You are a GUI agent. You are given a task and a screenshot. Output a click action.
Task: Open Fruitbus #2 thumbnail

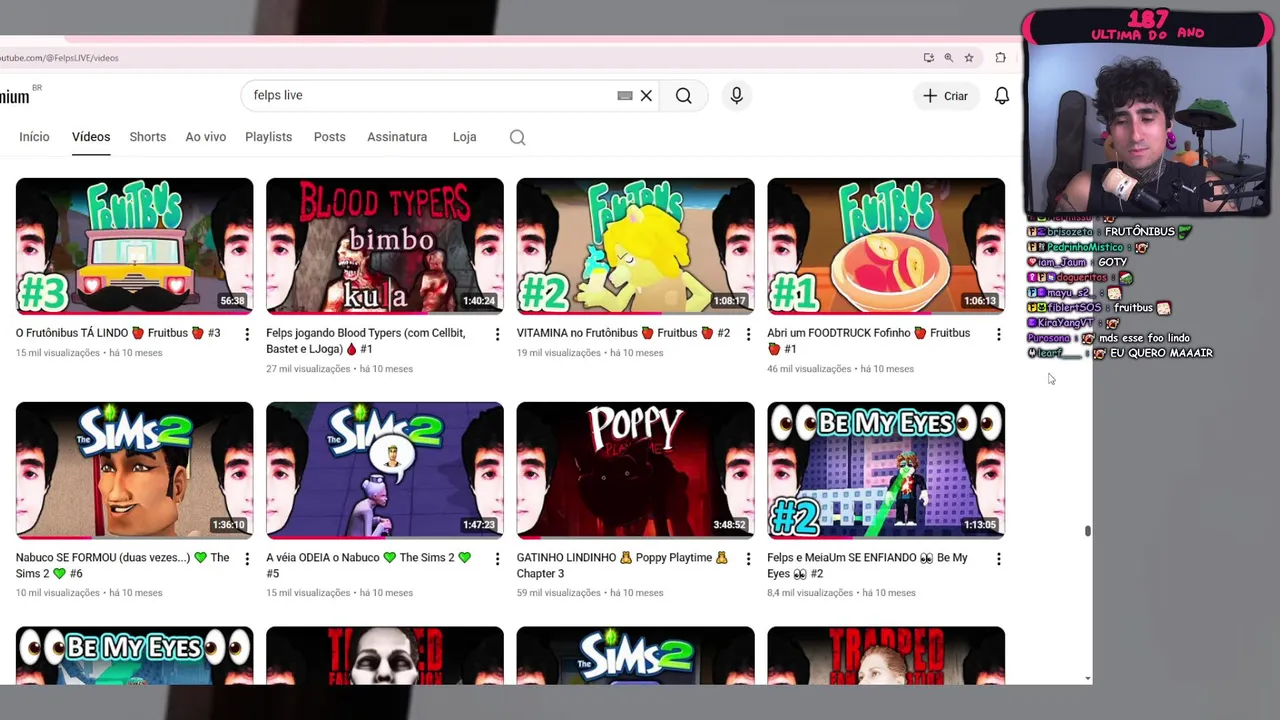click(635, 246)
